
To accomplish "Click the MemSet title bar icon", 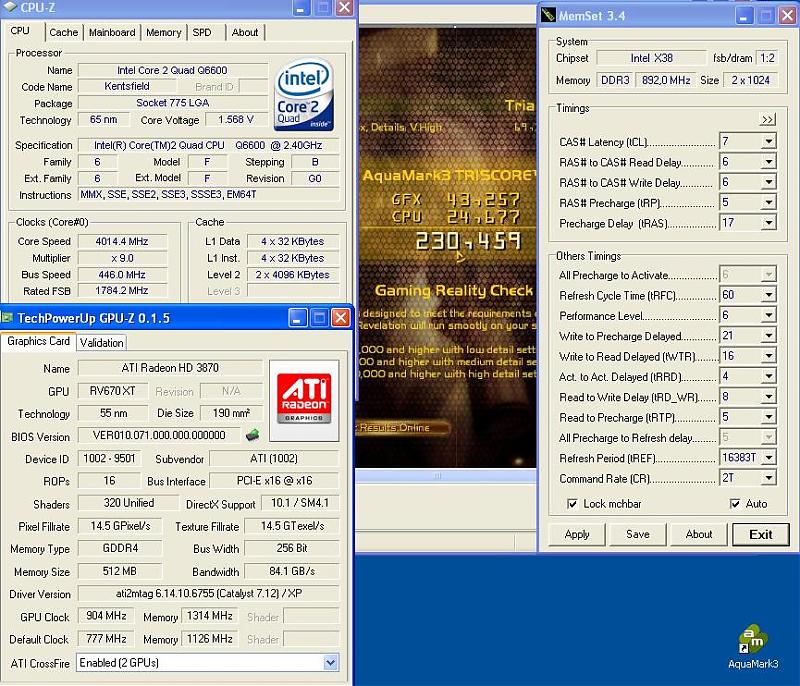I will click(x=549, y=15).
